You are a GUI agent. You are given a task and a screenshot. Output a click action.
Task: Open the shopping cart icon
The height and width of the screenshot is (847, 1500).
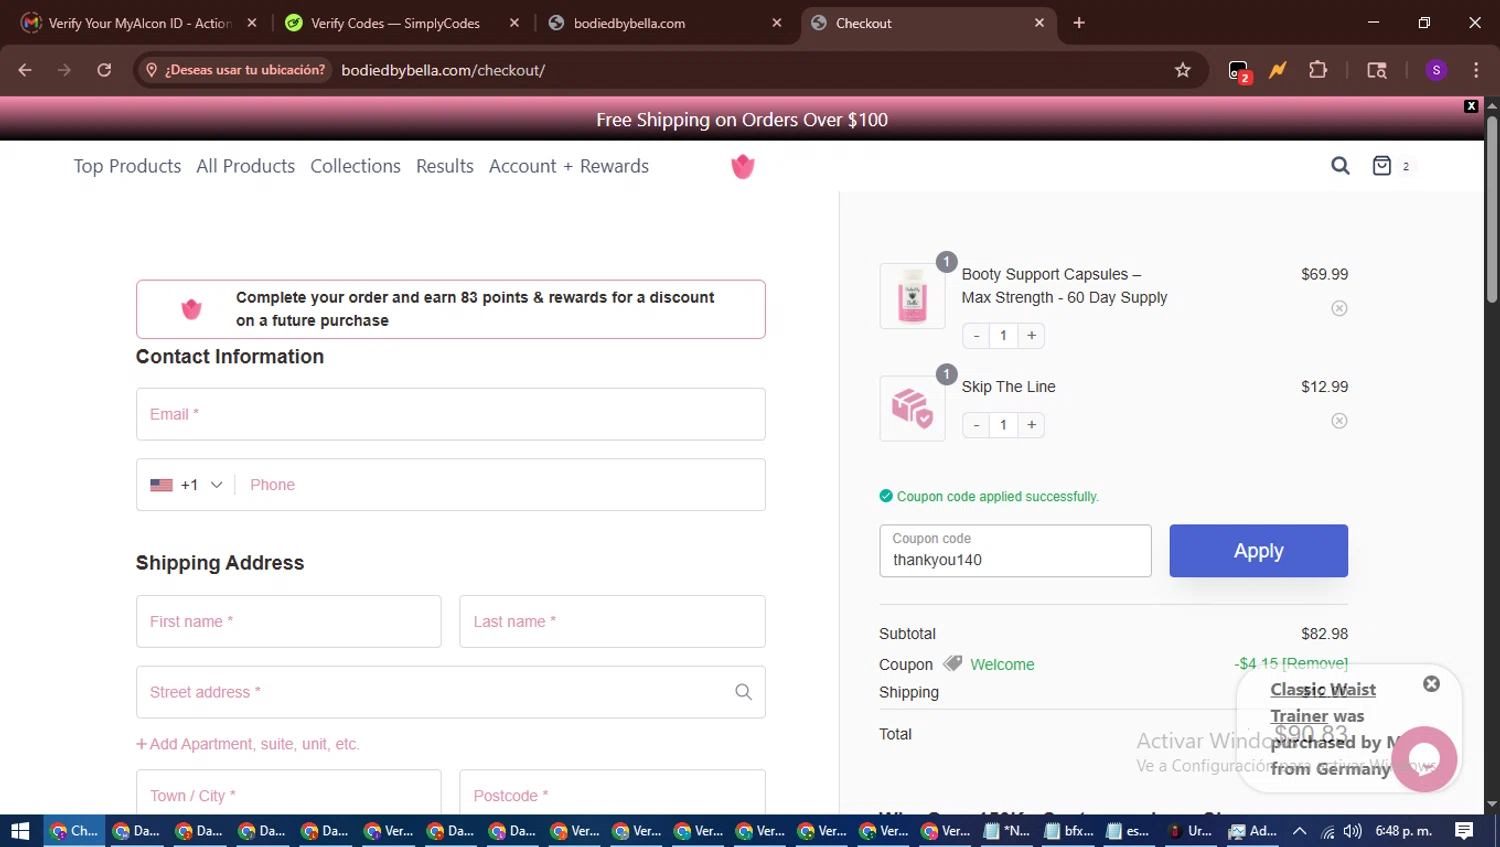[1381, 166]
